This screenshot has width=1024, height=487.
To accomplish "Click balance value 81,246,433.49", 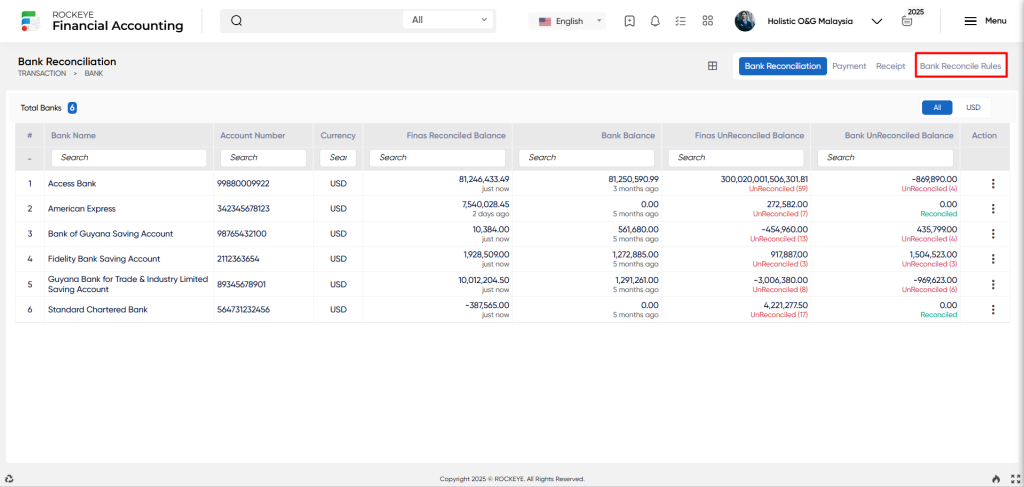I will coord(484,179).
